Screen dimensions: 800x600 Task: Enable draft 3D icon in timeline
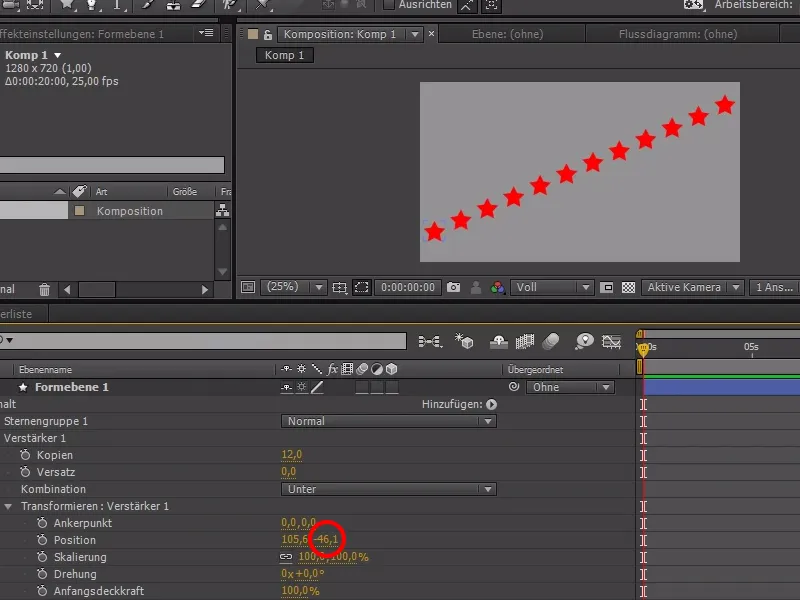(x=464, y=341)
